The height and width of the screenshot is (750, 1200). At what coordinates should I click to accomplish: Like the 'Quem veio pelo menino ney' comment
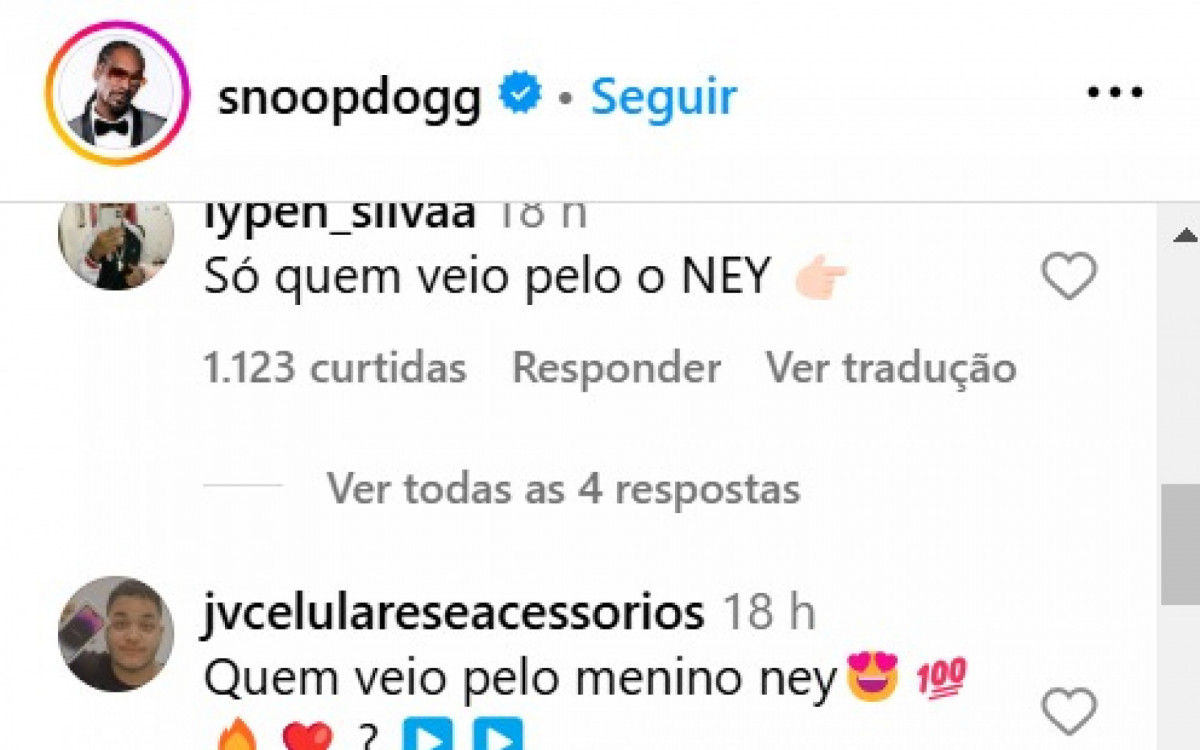(x=1070, y=711)
